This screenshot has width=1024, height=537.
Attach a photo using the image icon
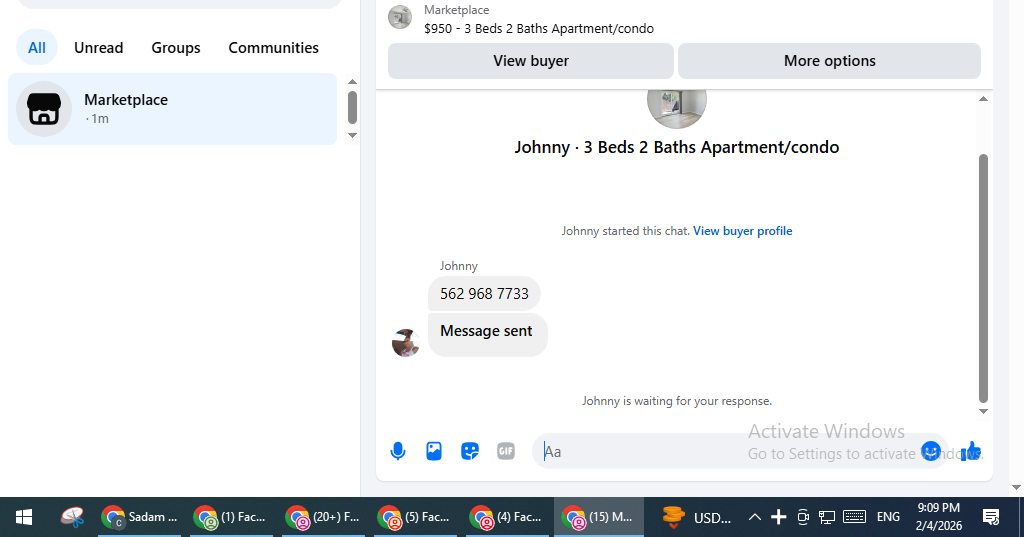point(434,451)
